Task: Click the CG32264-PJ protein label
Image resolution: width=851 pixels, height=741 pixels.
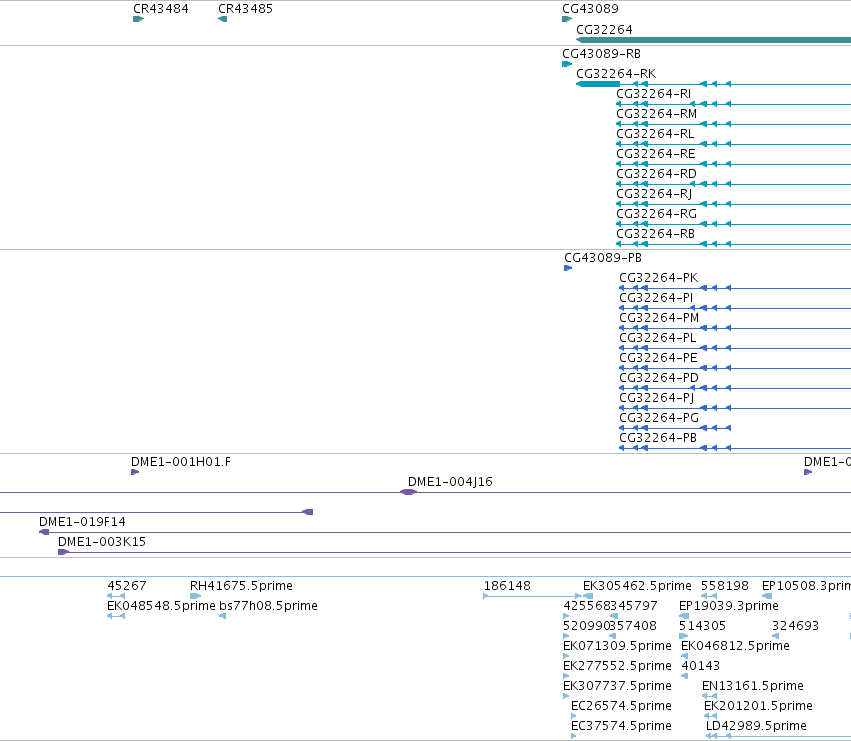Action: point(657,398)
